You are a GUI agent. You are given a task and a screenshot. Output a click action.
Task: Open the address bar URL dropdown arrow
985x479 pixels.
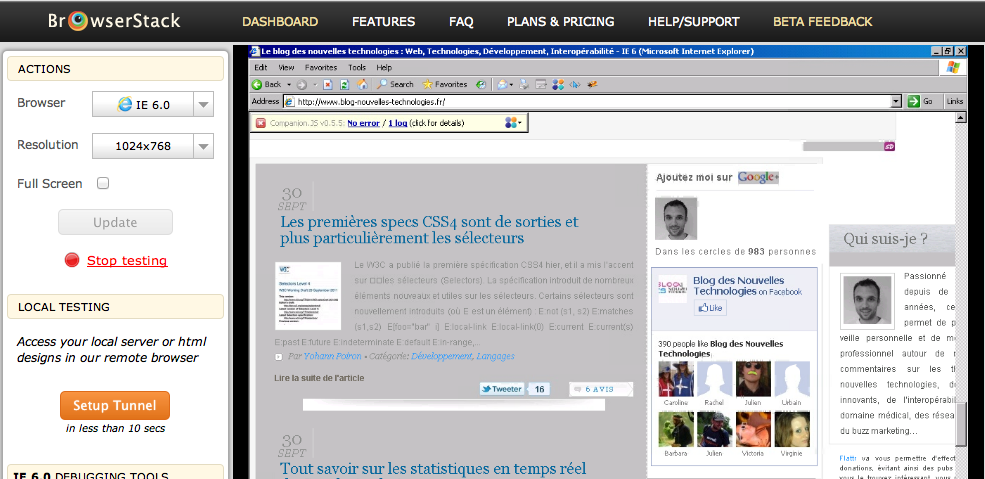896,101
